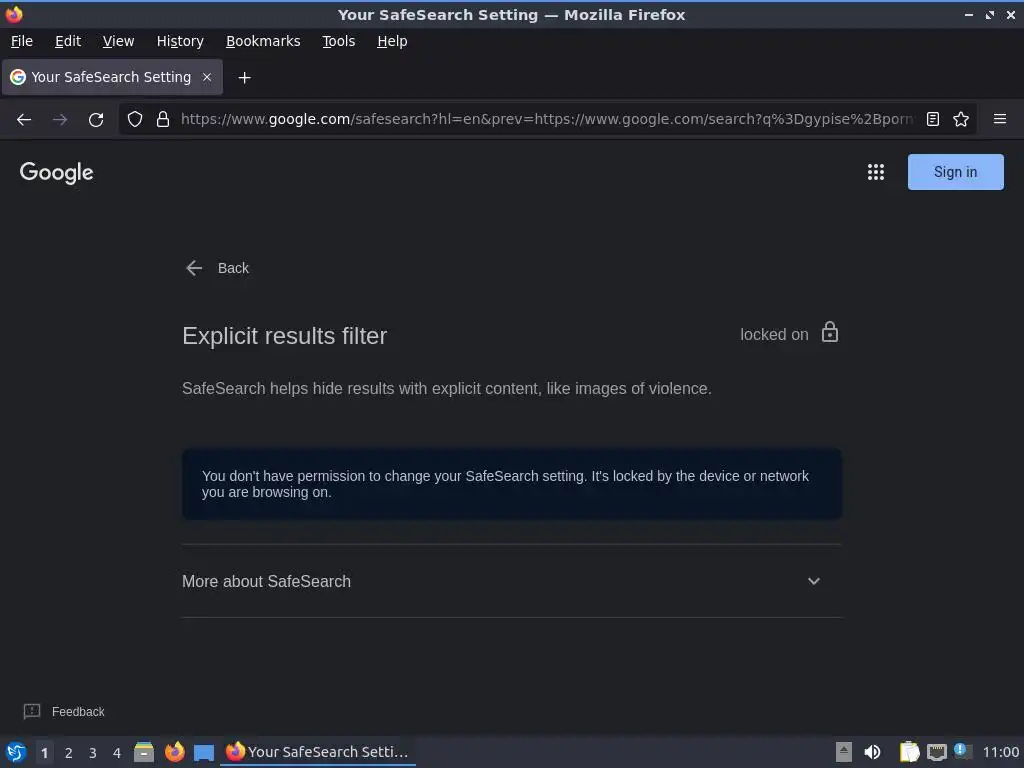Screen dimensions: 1024x768
Task: Open the Tools menu
Action: 338,41
